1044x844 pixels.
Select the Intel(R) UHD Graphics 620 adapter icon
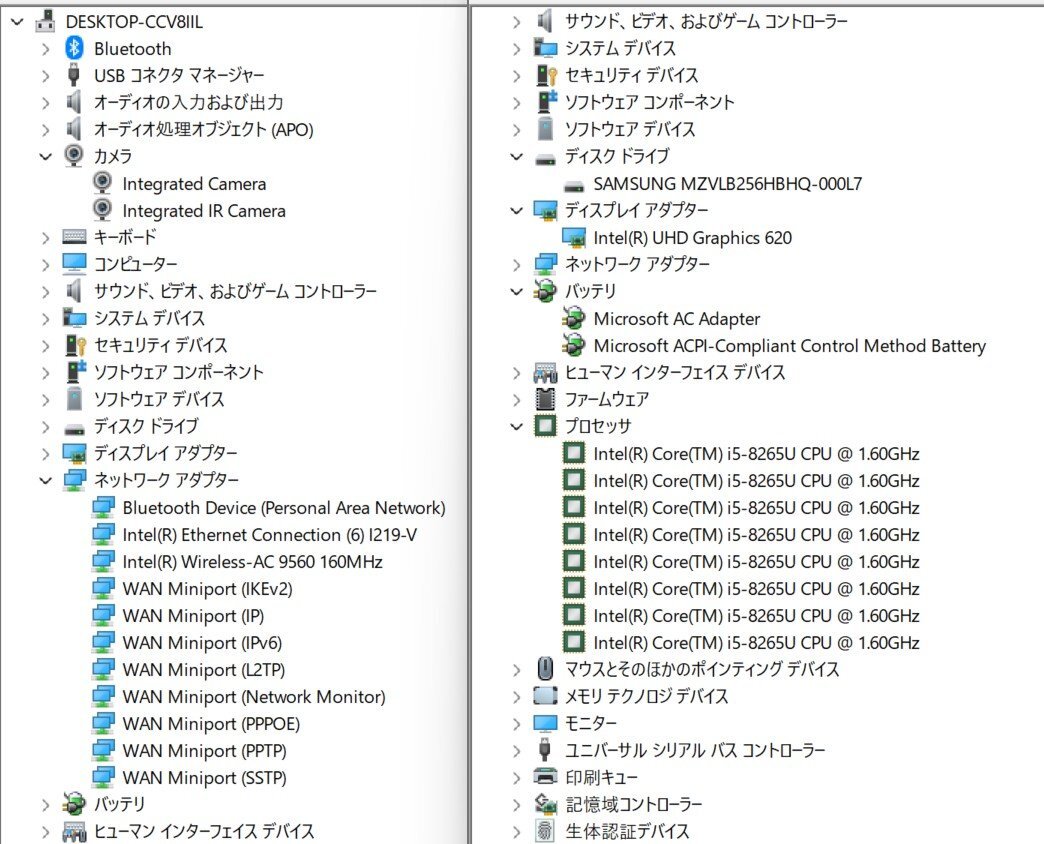(x=575, y=238)
